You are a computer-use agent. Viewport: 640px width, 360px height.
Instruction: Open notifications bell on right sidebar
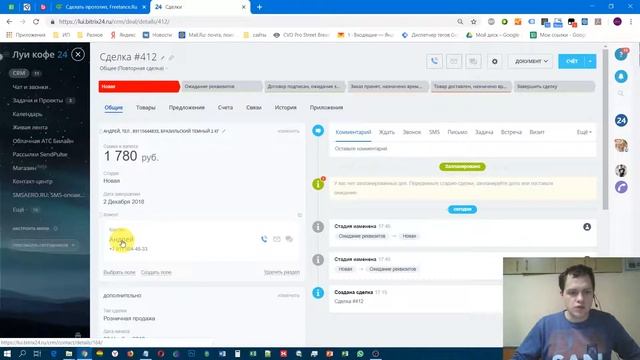pyautogui.click(x=621, y=76)
